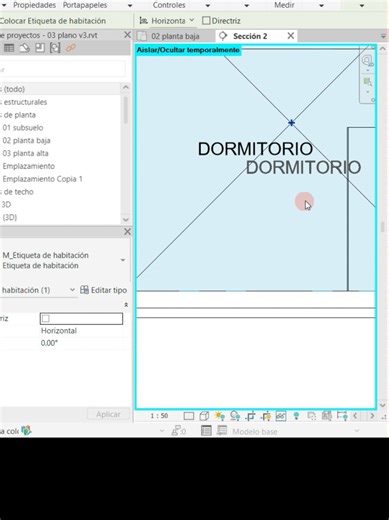Click the Sección 2 tab view icon
Screen dimensions: 389x520
coord(223,36)
